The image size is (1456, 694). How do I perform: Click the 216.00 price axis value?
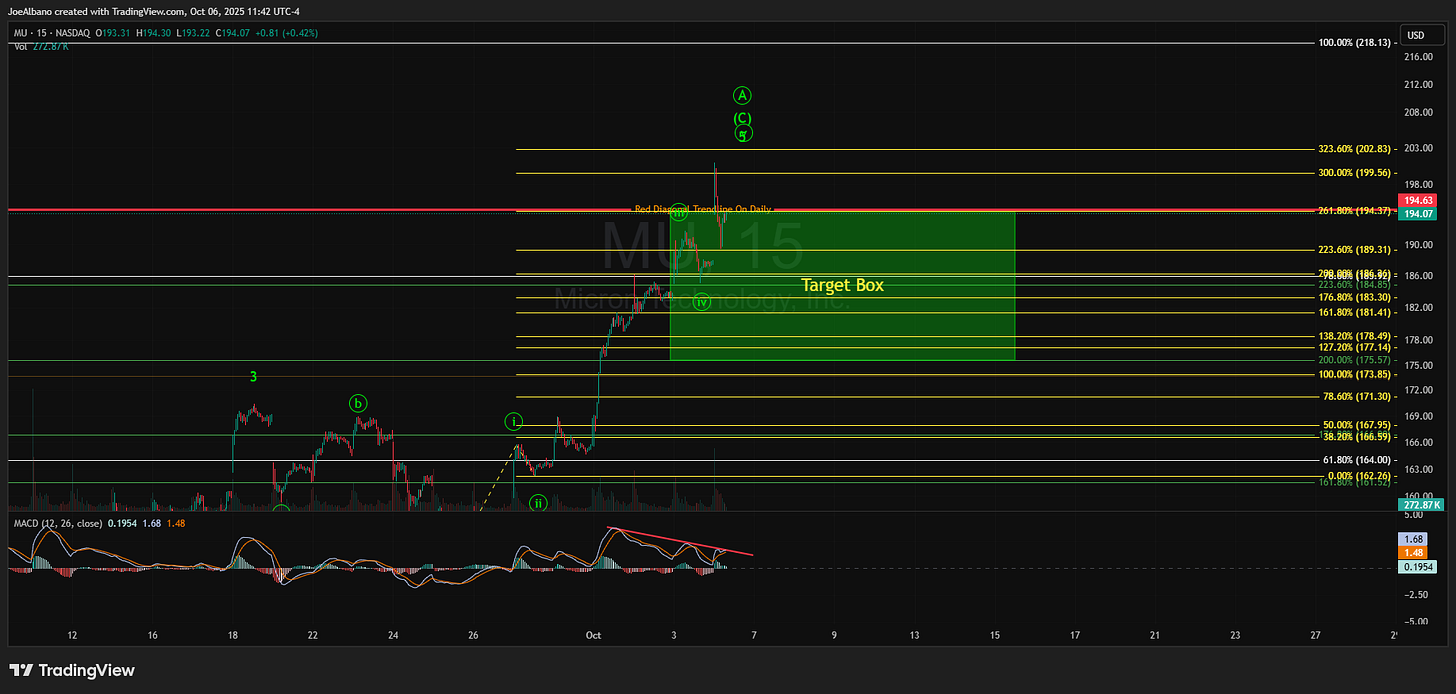tap(1417, 57)
